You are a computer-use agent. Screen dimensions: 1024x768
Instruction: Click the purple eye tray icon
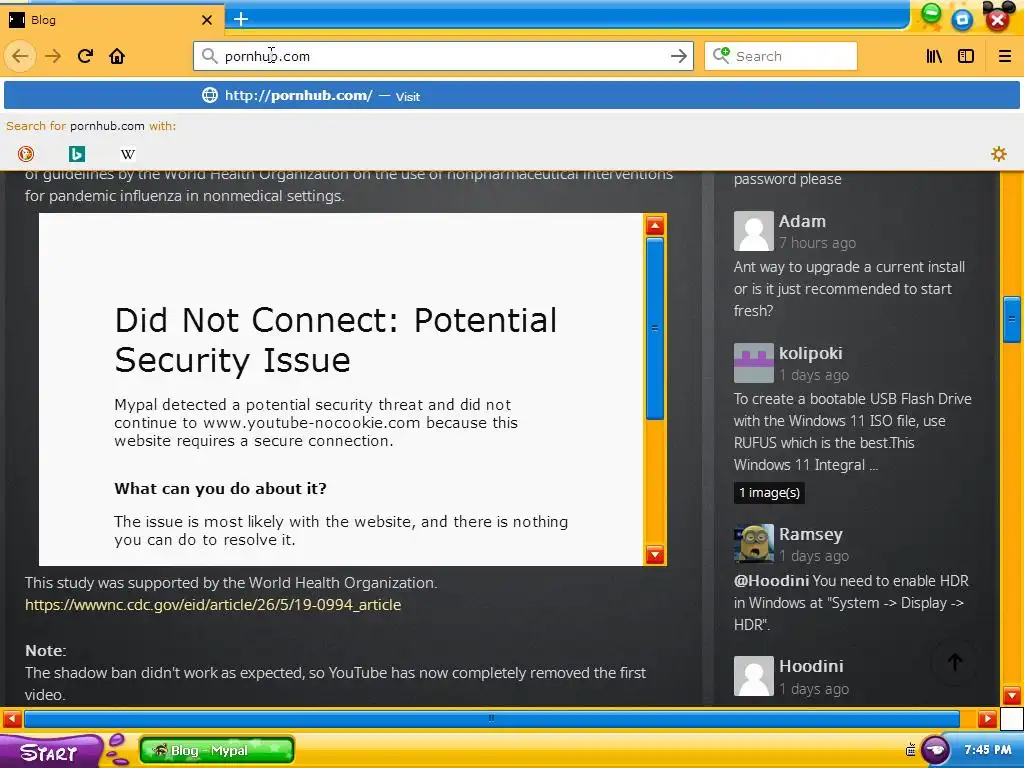coord(935,750)
